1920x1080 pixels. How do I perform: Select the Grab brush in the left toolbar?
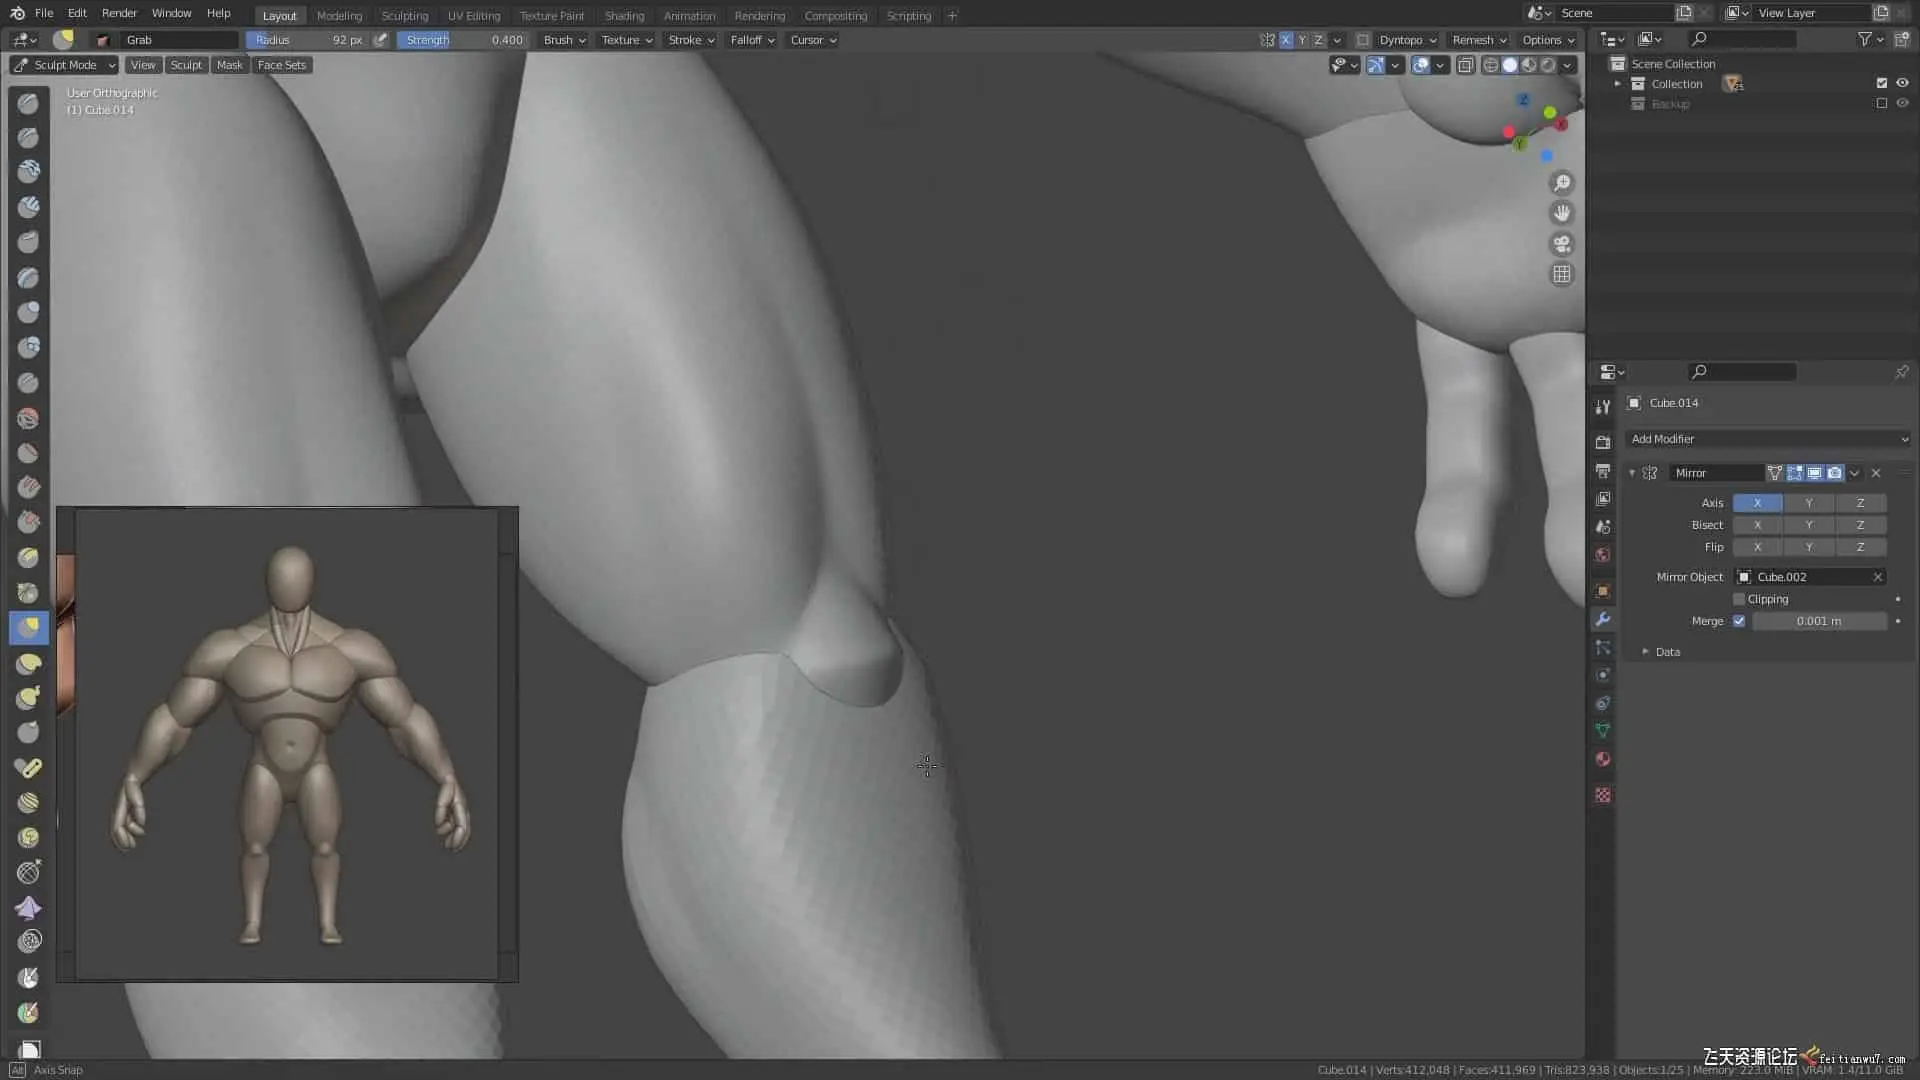click(28, 628)
